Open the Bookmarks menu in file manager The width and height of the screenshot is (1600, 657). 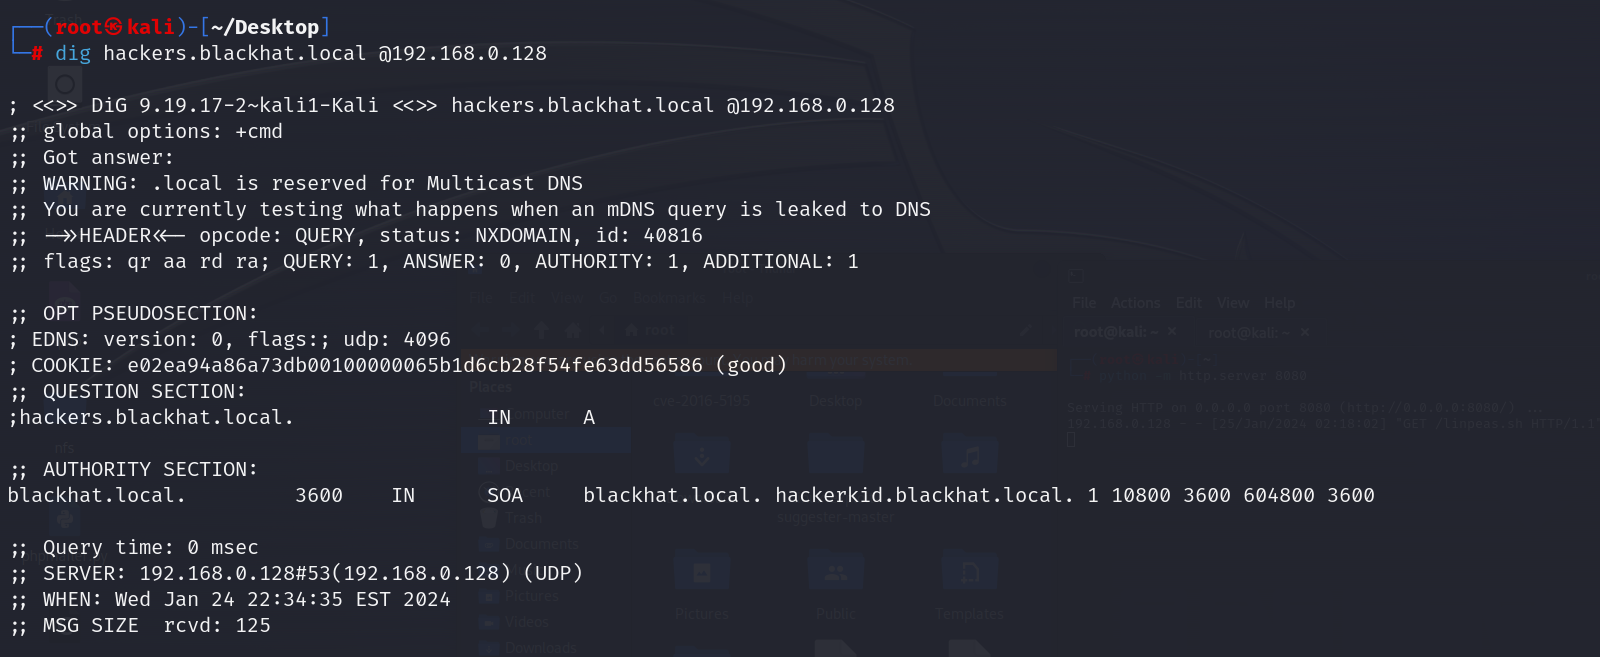pos(669,298)
